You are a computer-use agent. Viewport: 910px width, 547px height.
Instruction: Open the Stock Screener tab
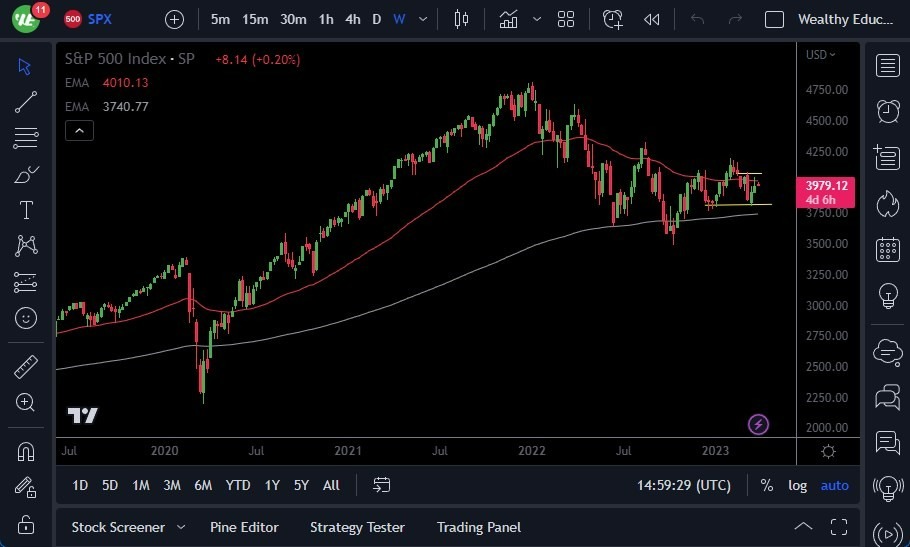pos(118,527)
